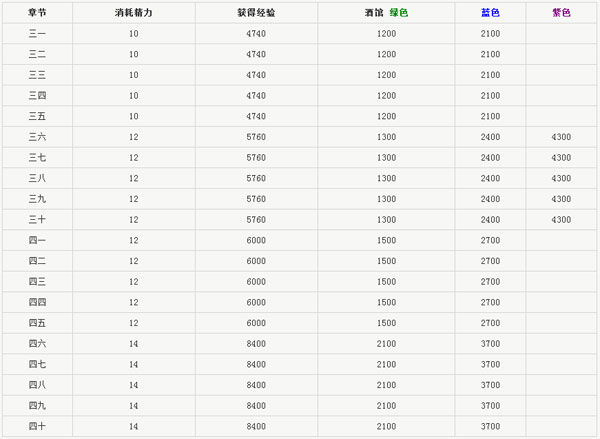Select the 2700 blue value in row 四一
The width and height of the screenshot is (600, 439).
(x=490, y=240)
